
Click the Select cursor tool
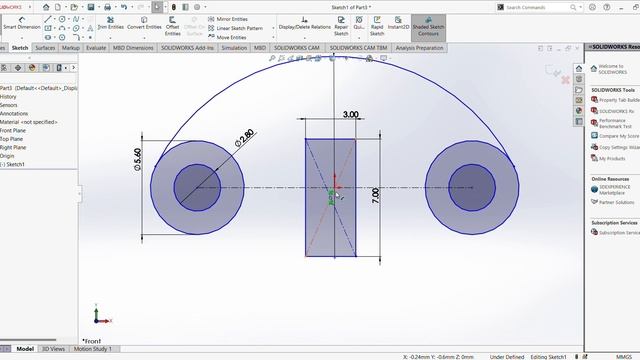(x=157, y=7)
